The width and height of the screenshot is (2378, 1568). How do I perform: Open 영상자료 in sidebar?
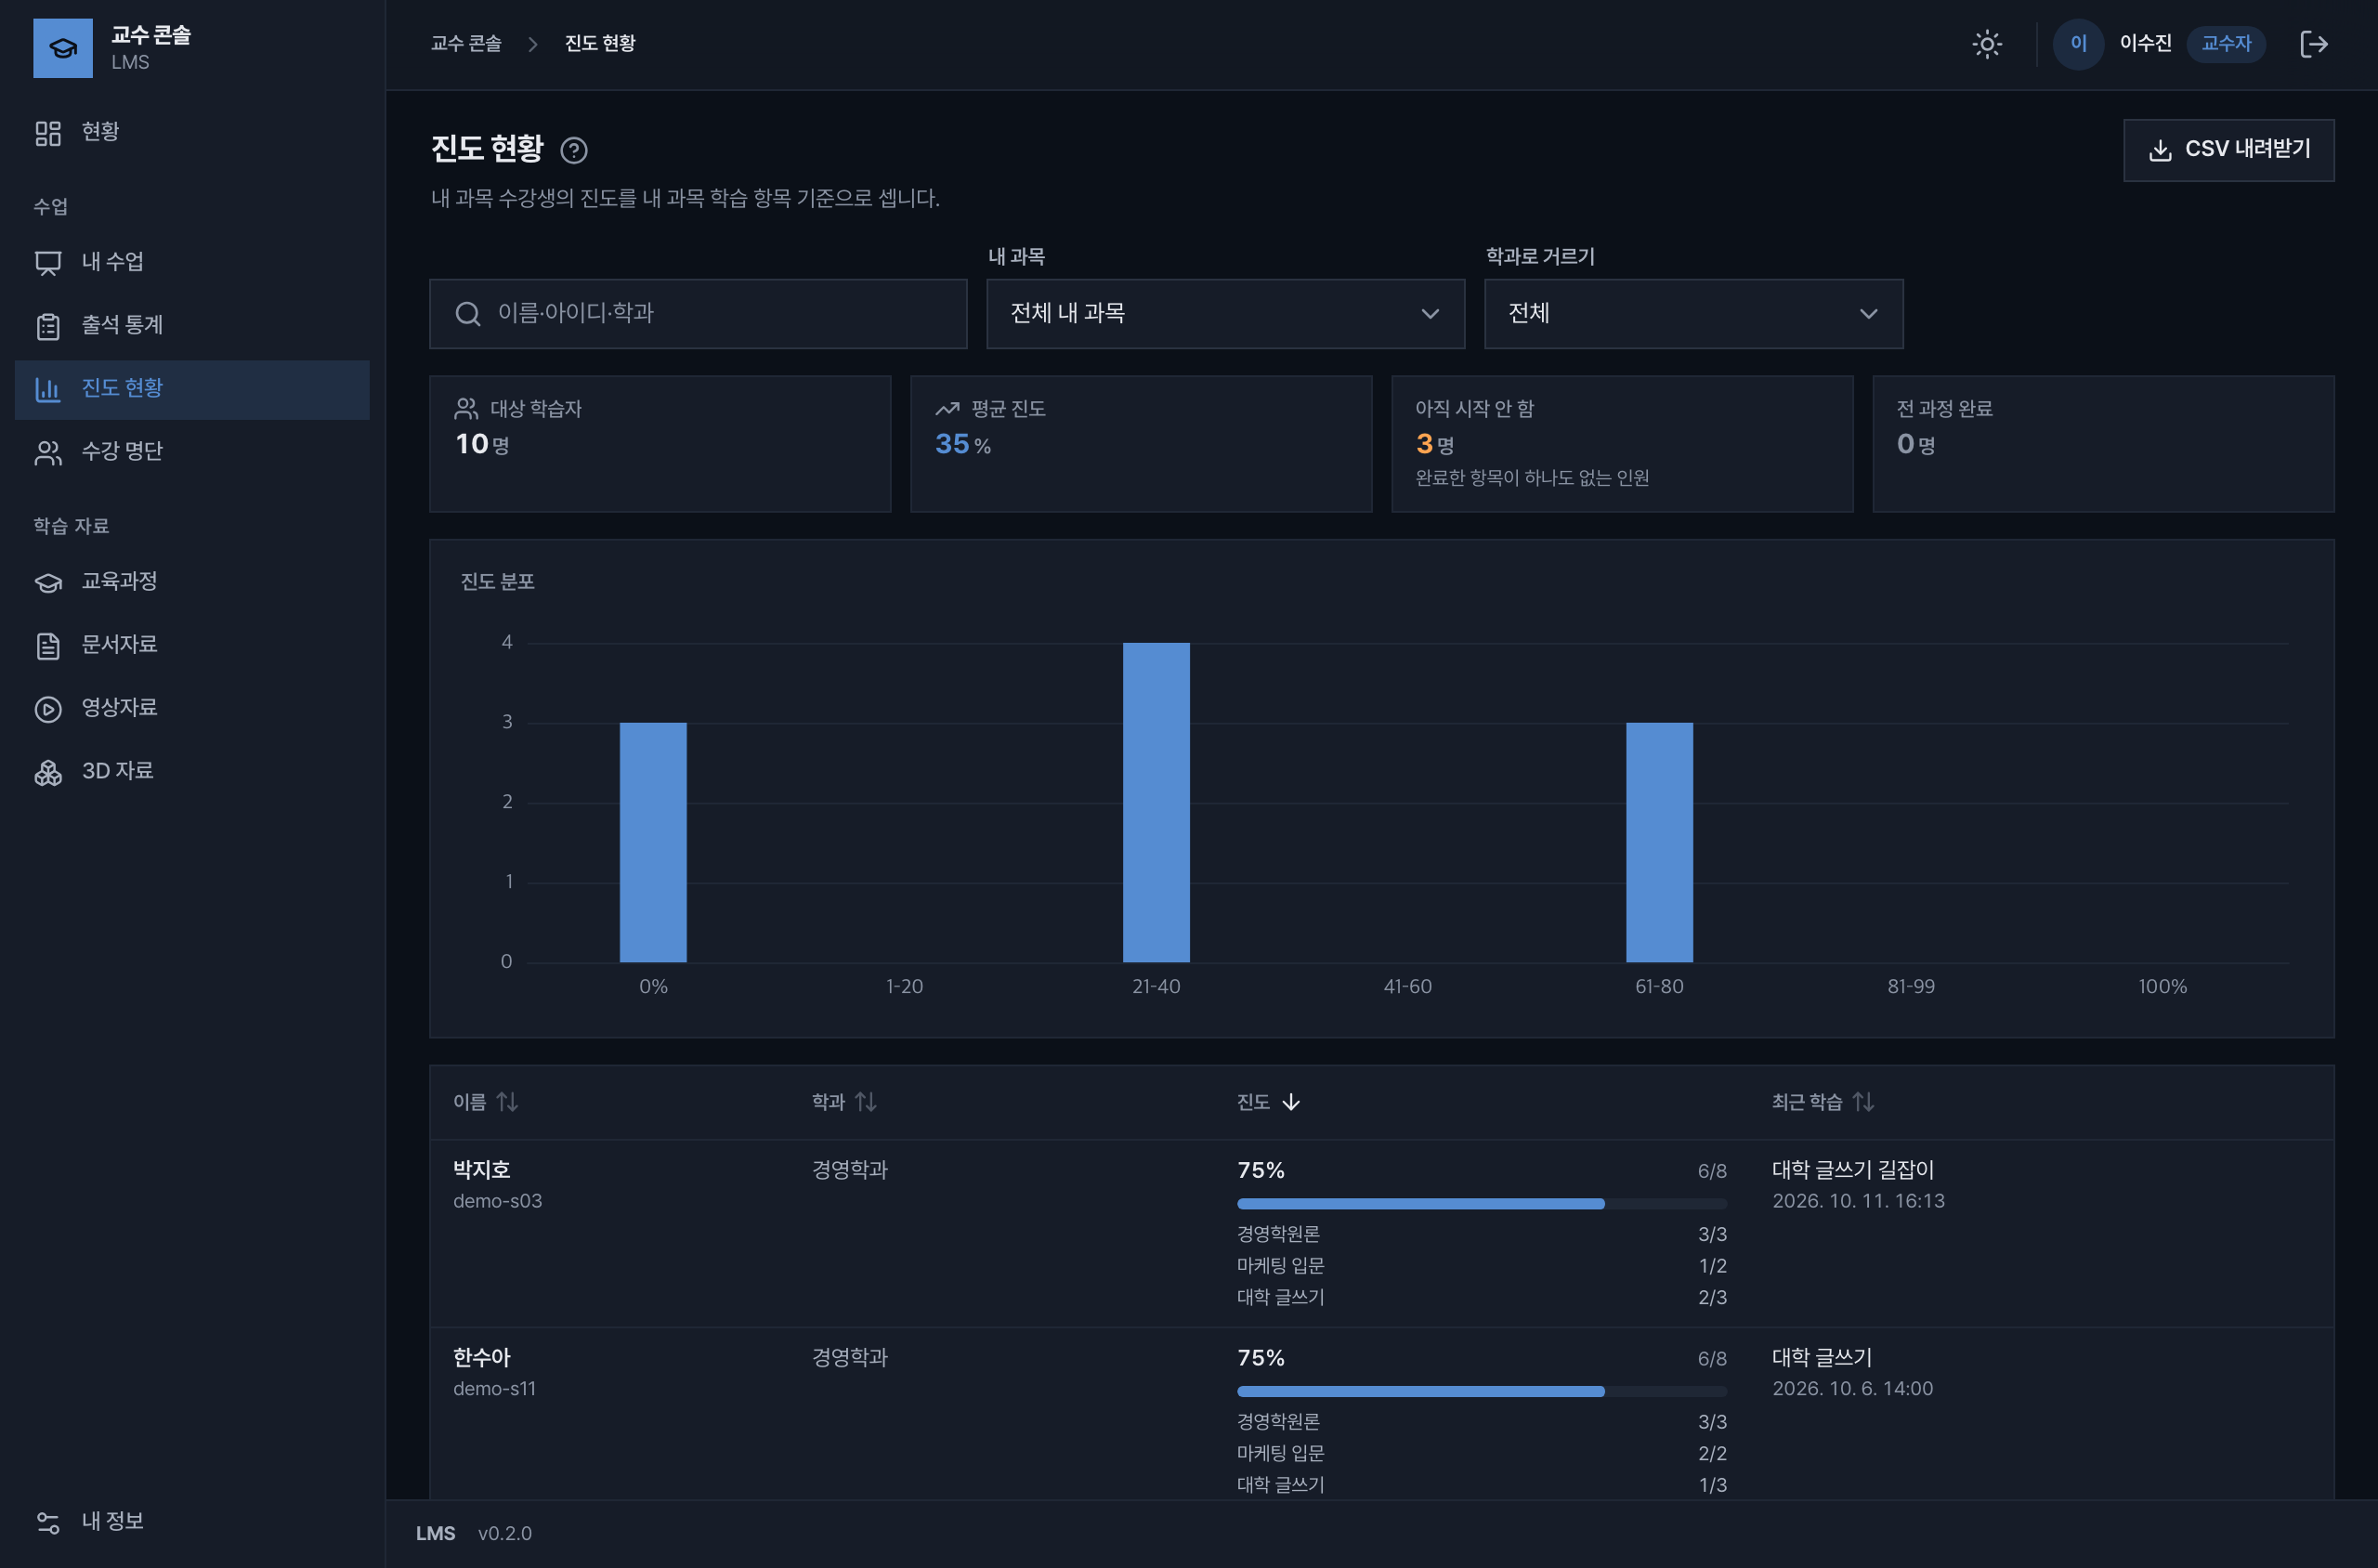(x=192, y=708)
